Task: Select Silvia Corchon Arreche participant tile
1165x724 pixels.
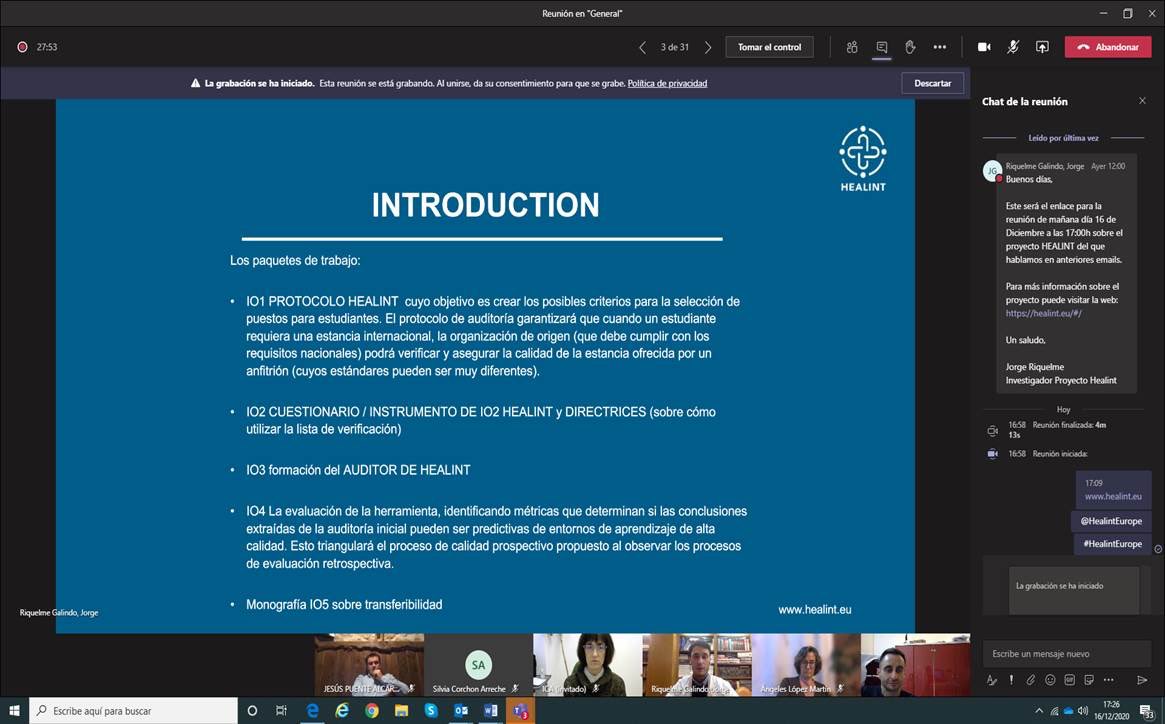Action: tap(478, 665)
